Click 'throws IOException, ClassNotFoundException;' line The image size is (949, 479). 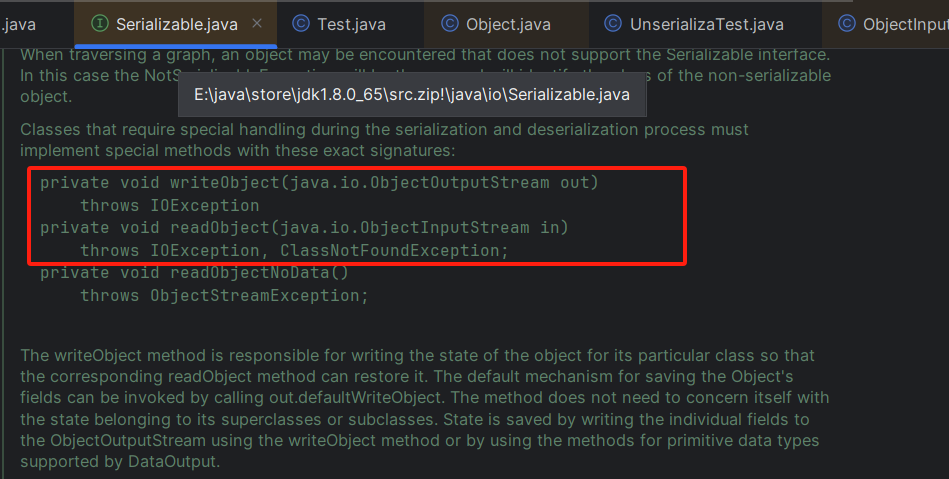(x=295, y=251)
